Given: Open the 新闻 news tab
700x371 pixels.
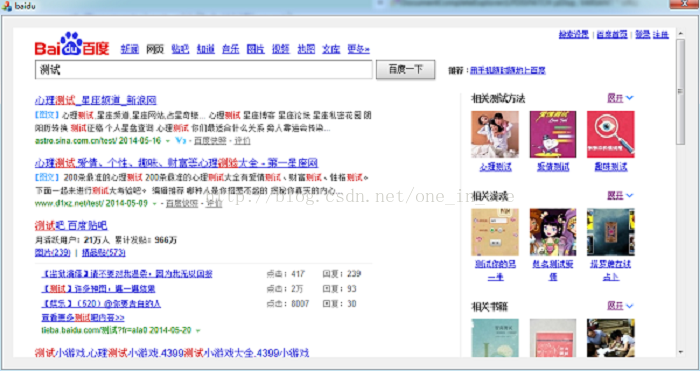Looking at the screenshot, I should [129, 49].
